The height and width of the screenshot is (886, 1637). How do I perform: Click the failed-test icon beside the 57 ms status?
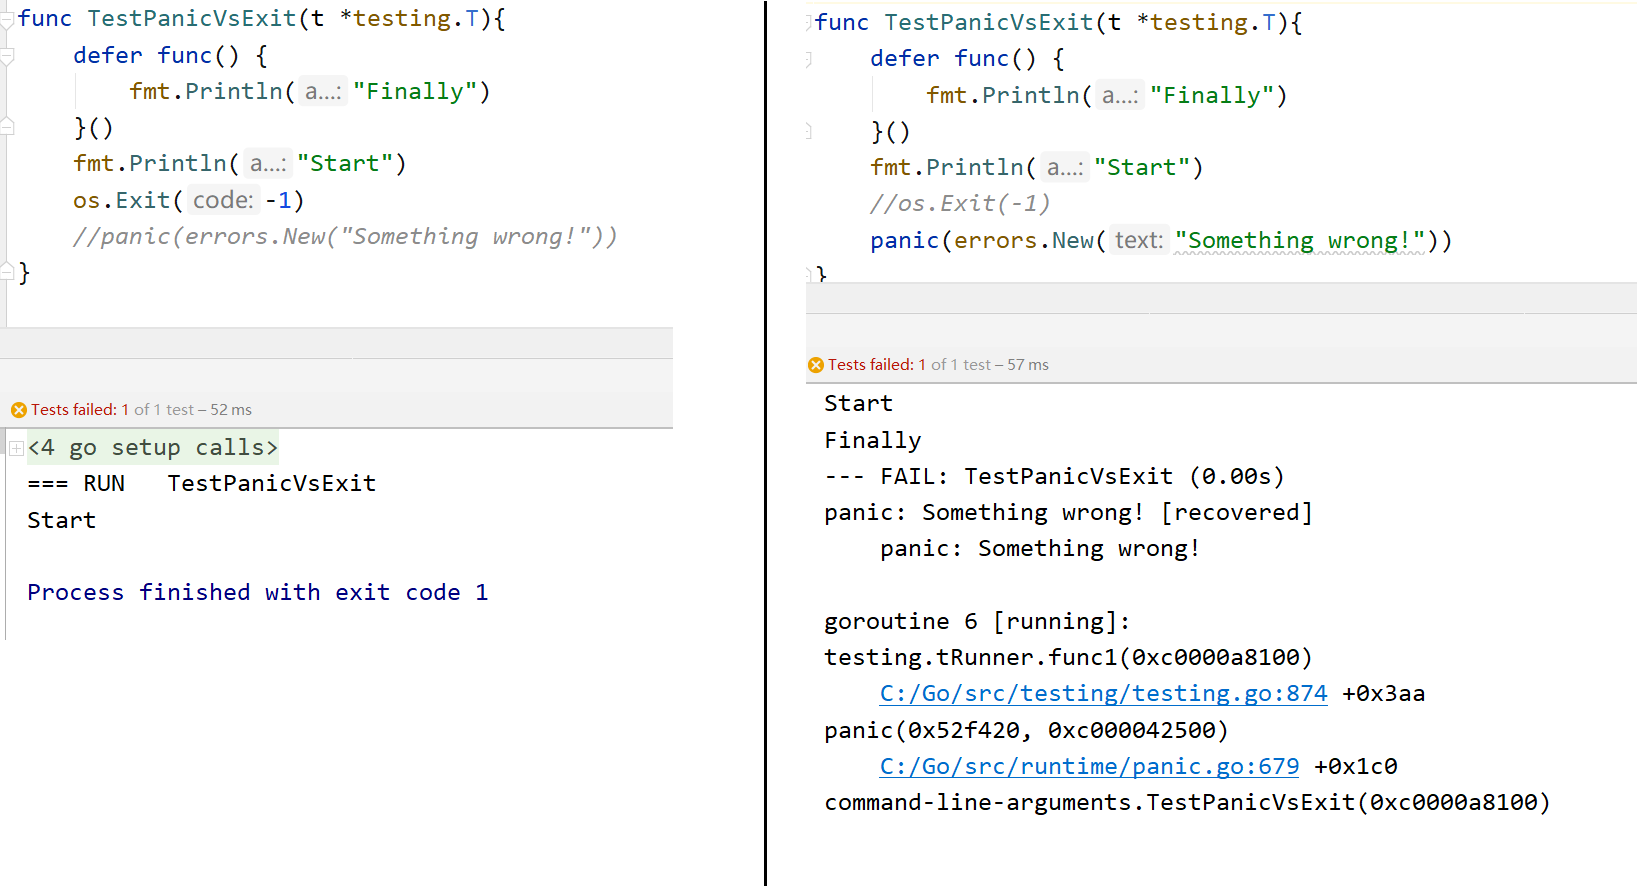coord(815,365)
